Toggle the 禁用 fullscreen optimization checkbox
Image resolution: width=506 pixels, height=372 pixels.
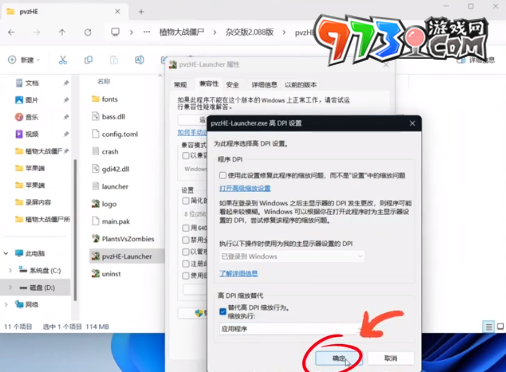[186, 240]
